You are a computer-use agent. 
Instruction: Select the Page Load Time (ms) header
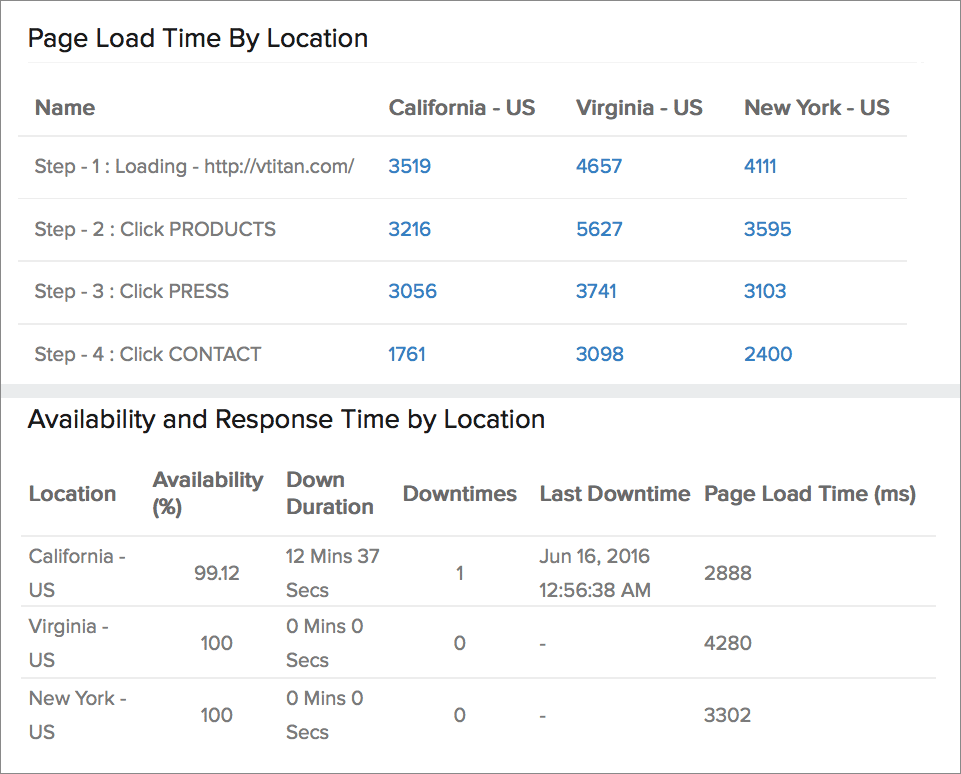[x=810, y=494]
